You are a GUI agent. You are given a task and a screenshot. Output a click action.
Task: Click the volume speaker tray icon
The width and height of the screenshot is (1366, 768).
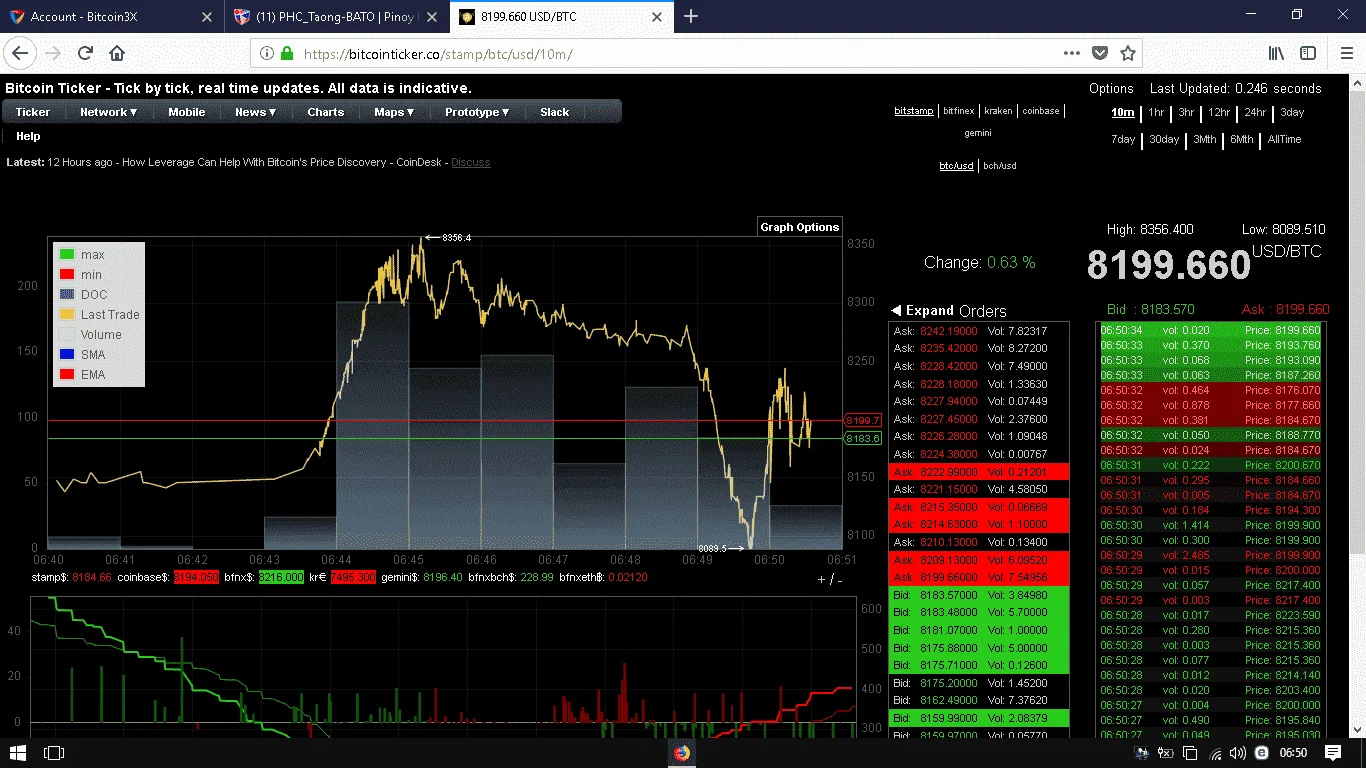coord(1238,753)
